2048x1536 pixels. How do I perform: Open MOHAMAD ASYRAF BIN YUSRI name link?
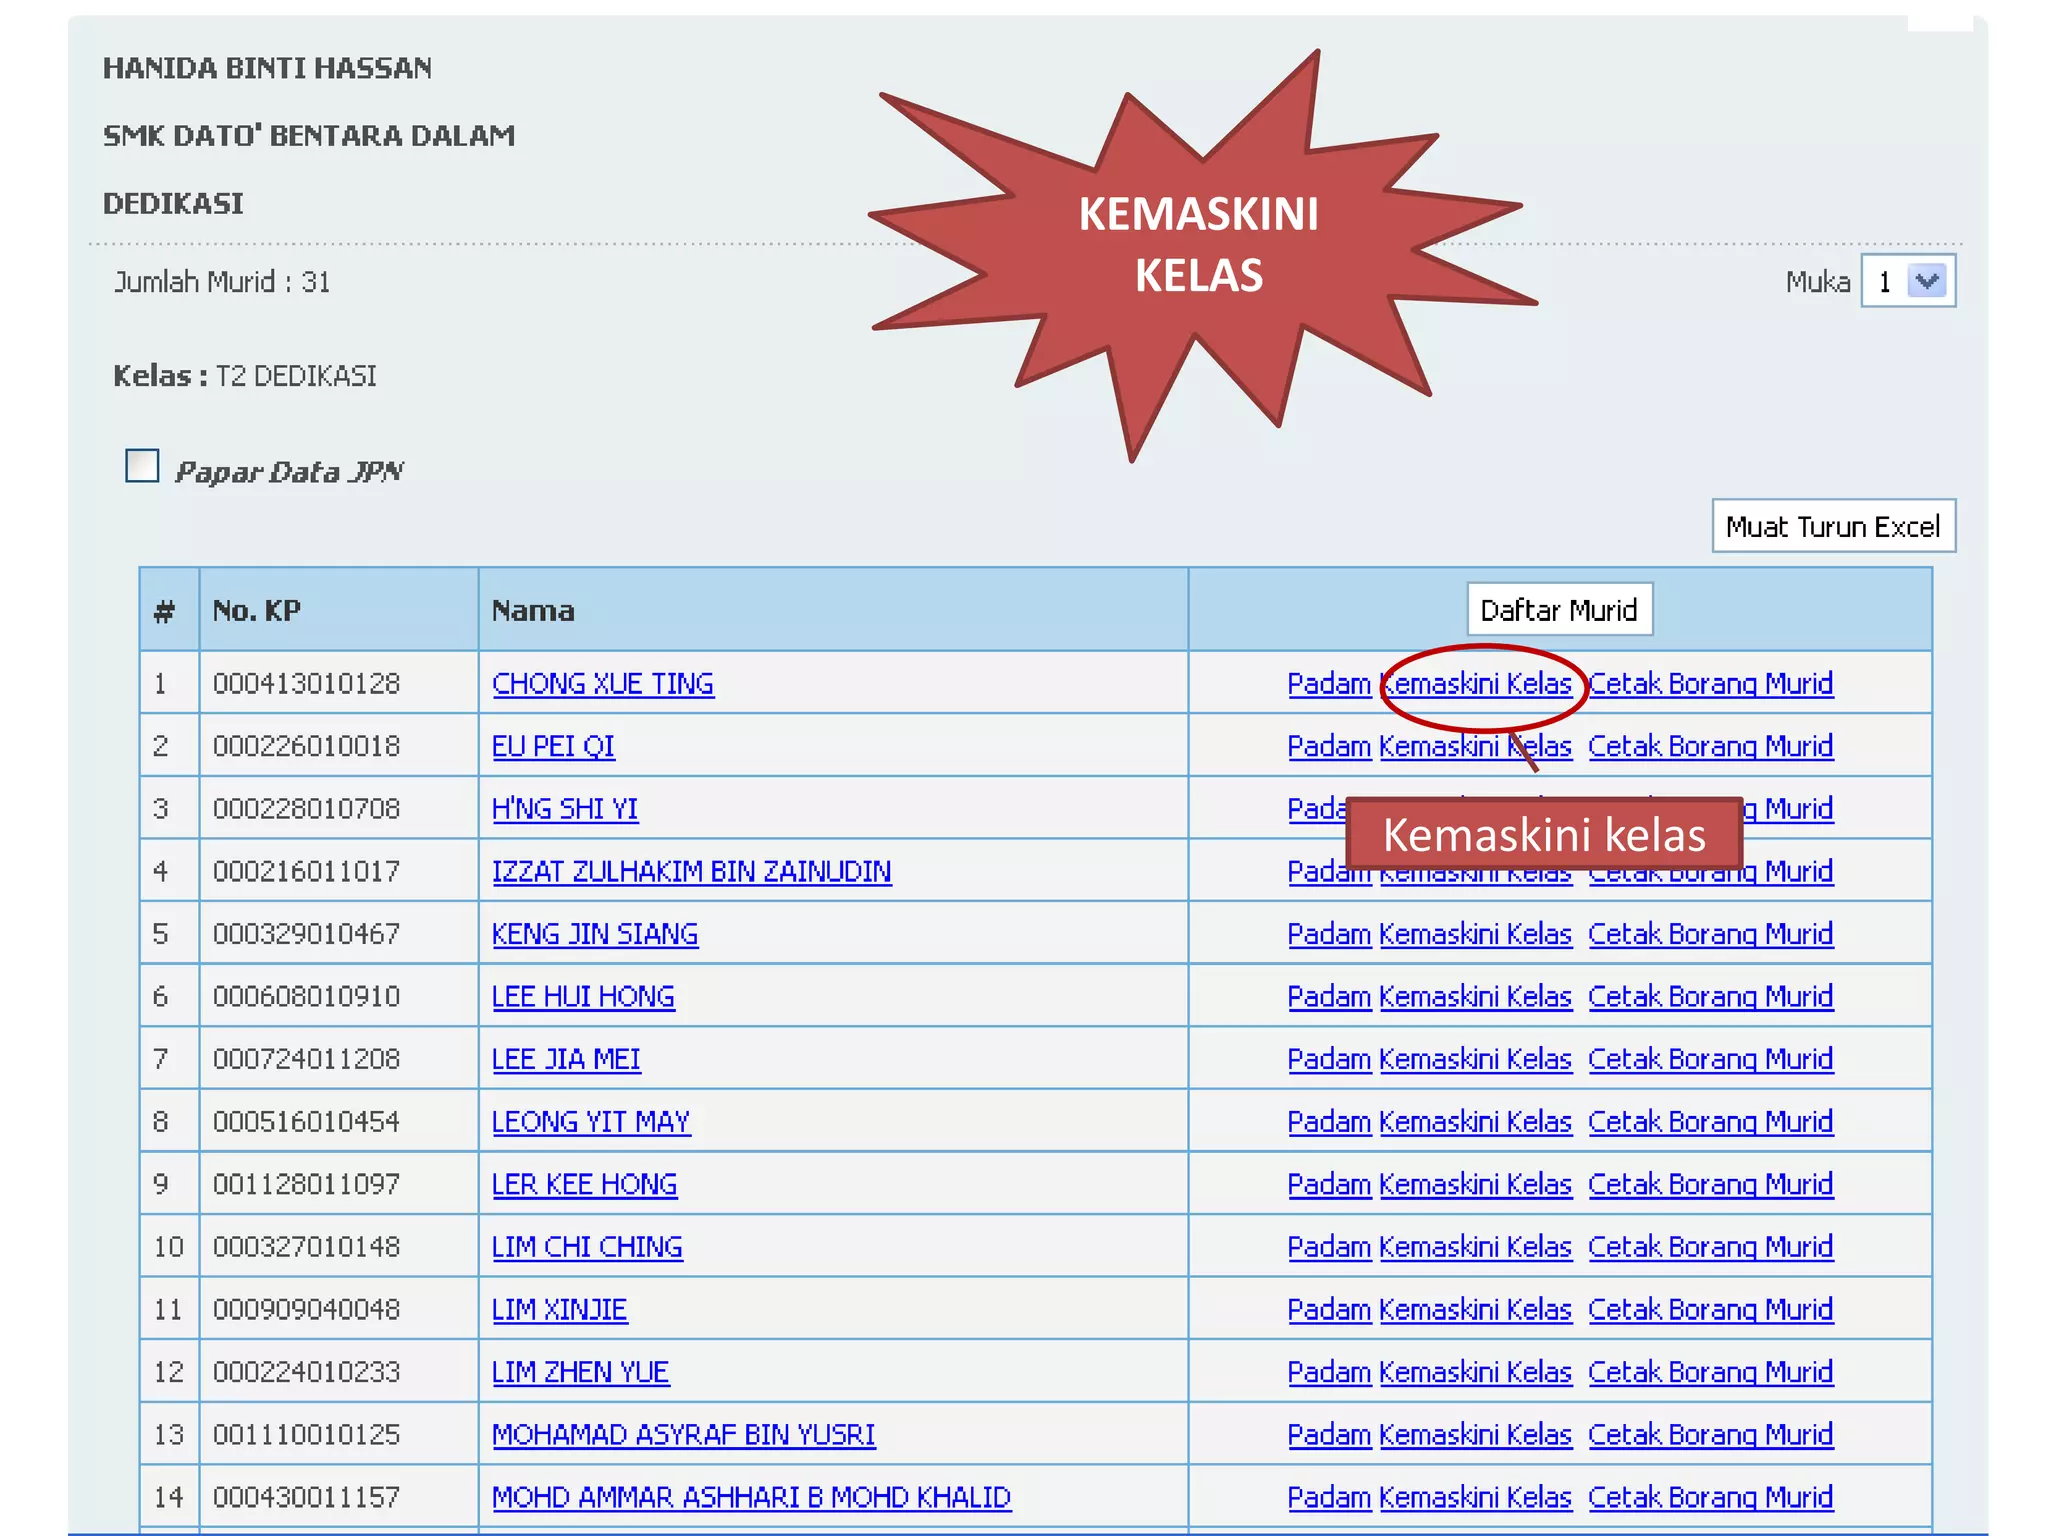coord(683,1435)
